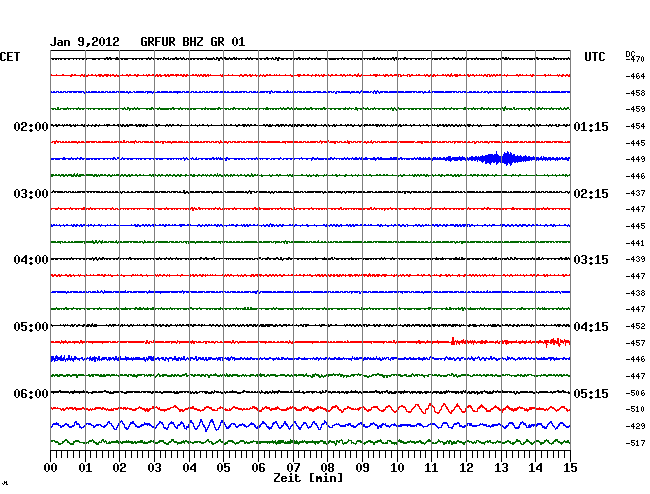
Task: Click minute "03" on the Zeit axis
Action: click(x=154, y=468)
